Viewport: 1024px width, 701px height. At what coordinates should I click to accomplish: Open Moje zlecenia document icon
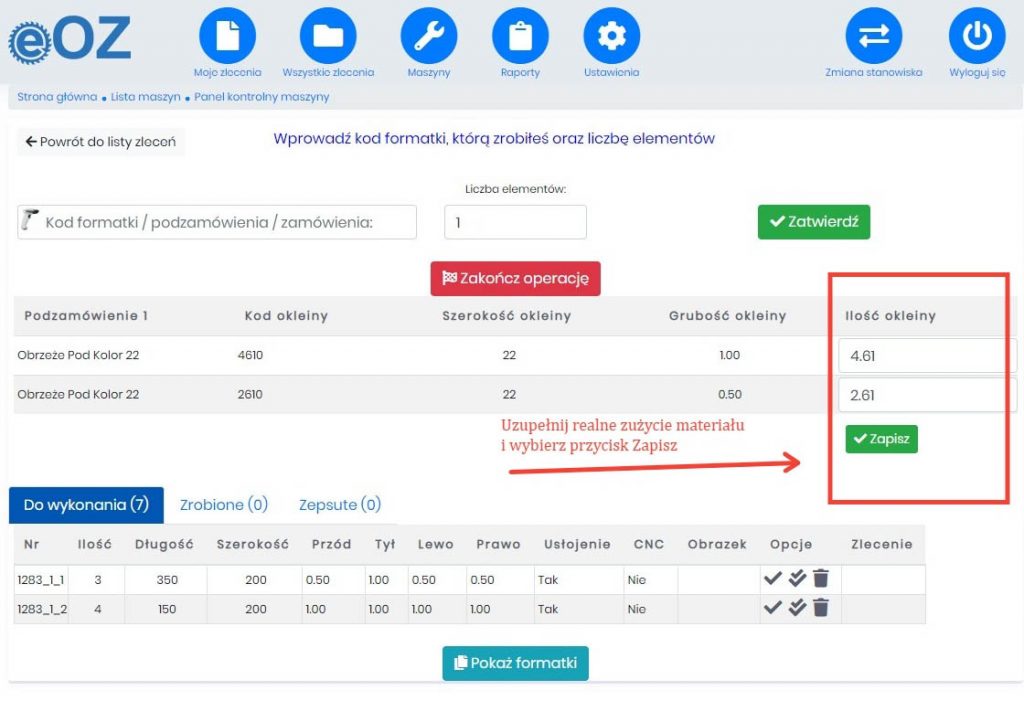228,36
